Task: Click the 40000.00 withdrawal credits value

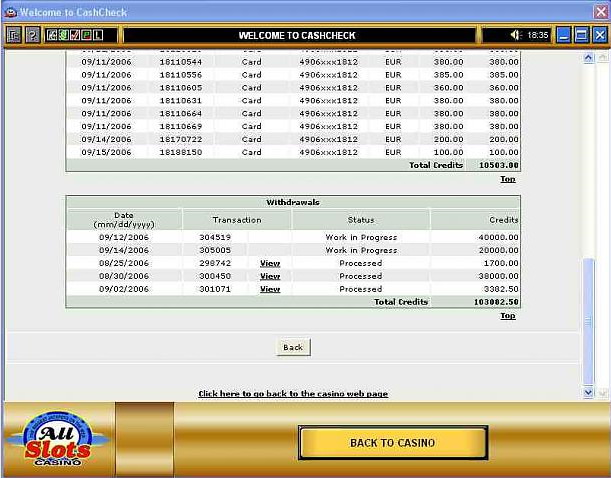Action: 499,237
